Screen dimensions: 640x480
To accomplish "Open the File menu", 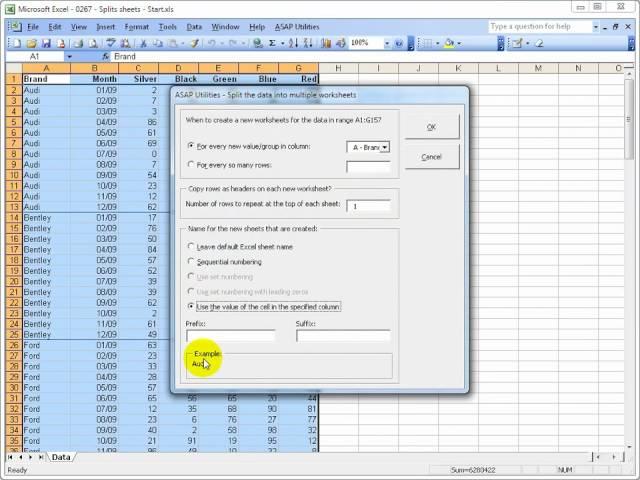I will [x=33, y=27].
